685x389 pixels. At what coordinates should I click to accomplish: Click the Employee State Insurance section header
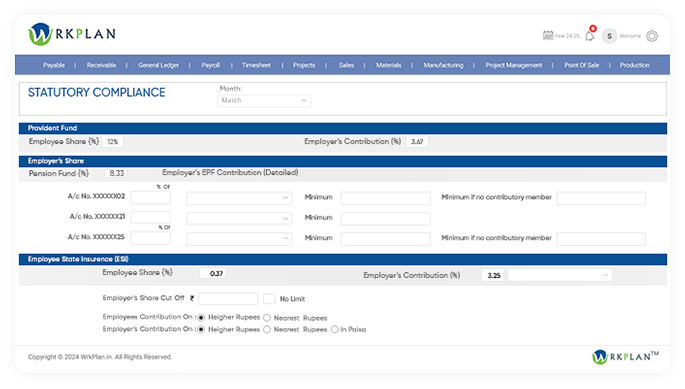tap(342, 259)
